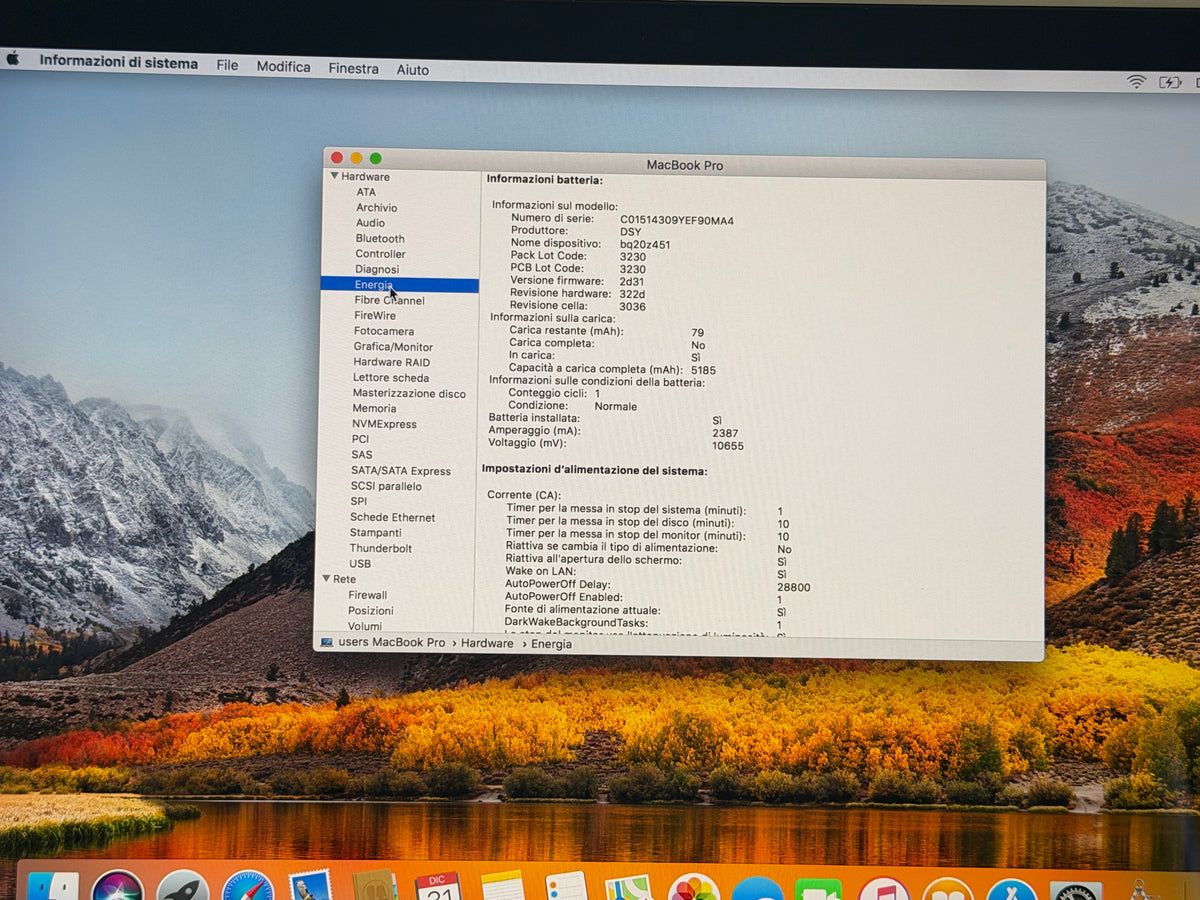Open the Informazioni di sistema menu
The height and width of the screenshot is (900, 1200).
[x=119, y=62]
